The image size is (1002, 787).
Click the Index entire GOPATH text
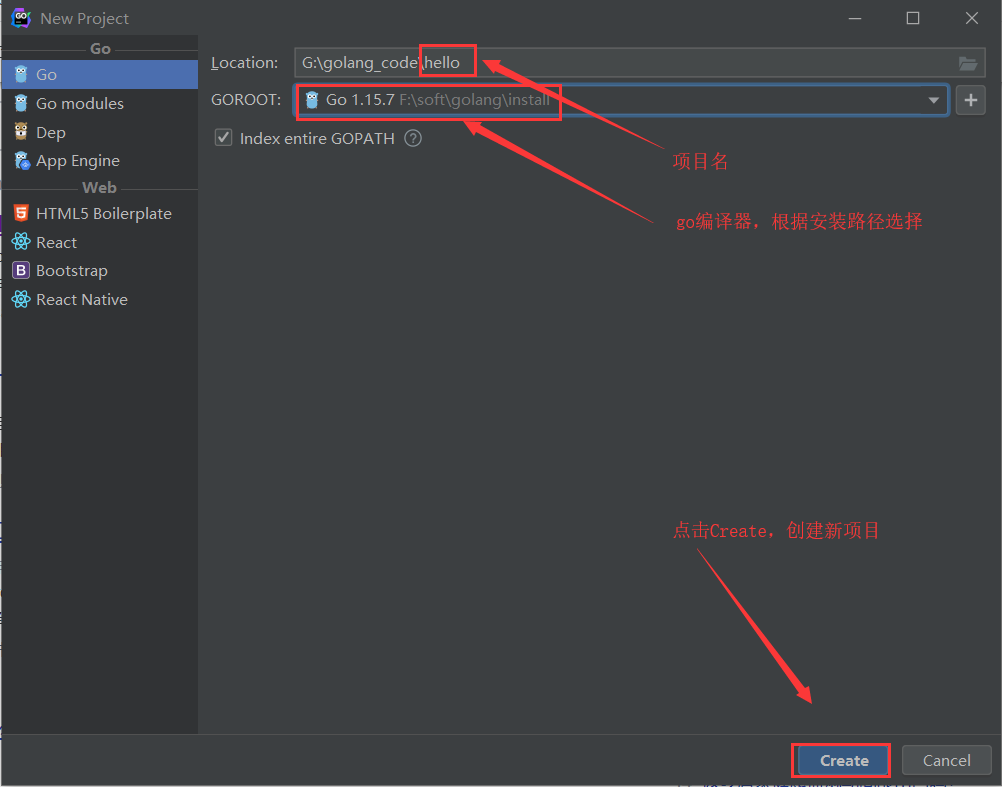[x=317, y=139]
